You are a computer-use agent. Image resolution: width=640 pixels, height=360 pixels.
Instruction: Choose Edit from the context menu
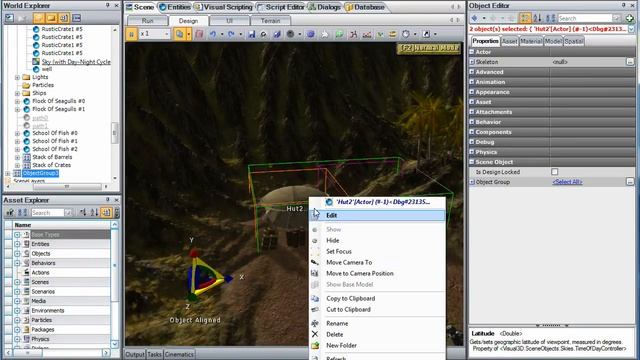tap(378, 215)
